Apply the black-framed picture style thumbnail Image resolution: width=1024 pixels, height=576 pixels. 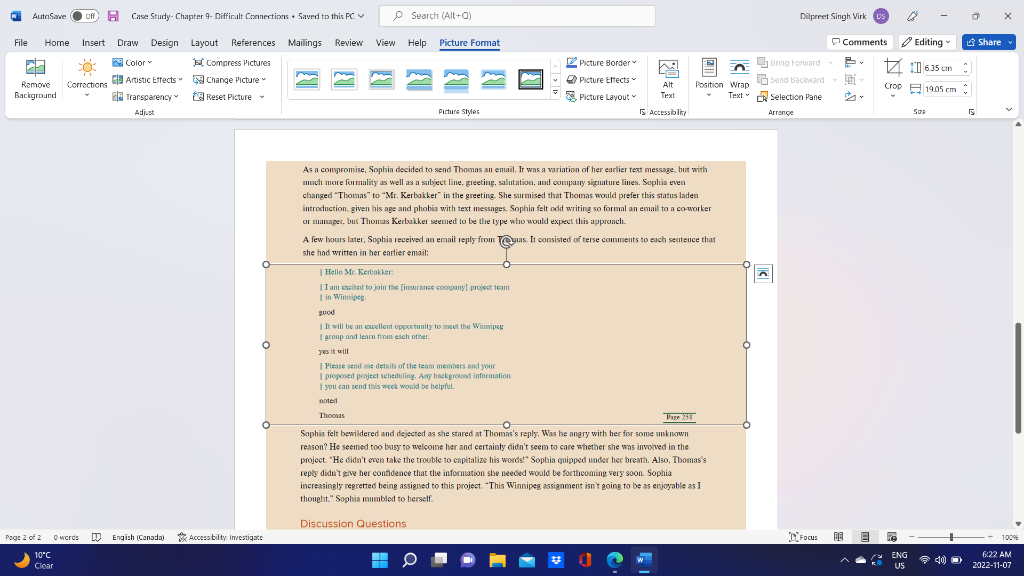530,80
